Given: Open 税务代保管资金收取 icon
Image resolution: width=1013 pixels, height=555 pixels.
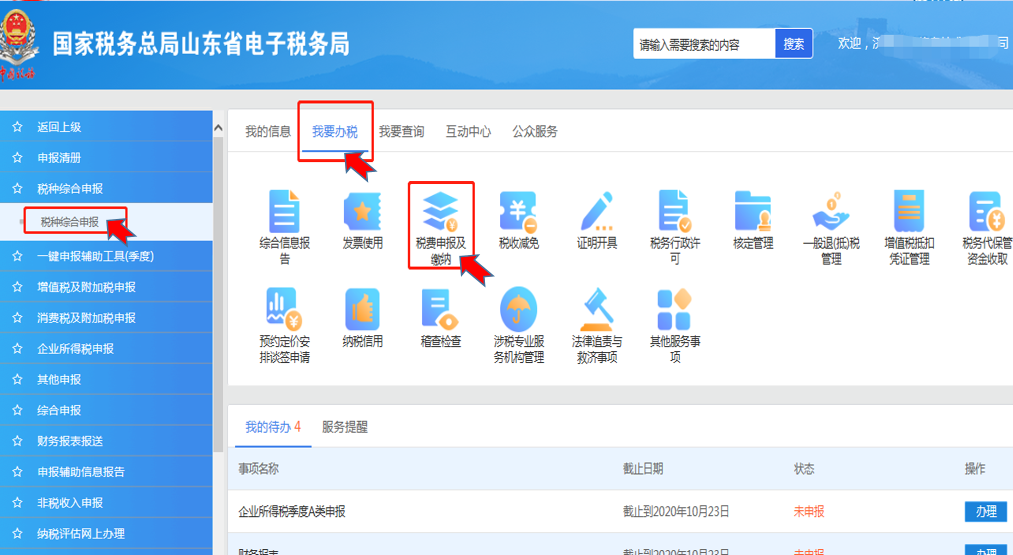Looking at the screenshot, I should [x=987, y=212].
